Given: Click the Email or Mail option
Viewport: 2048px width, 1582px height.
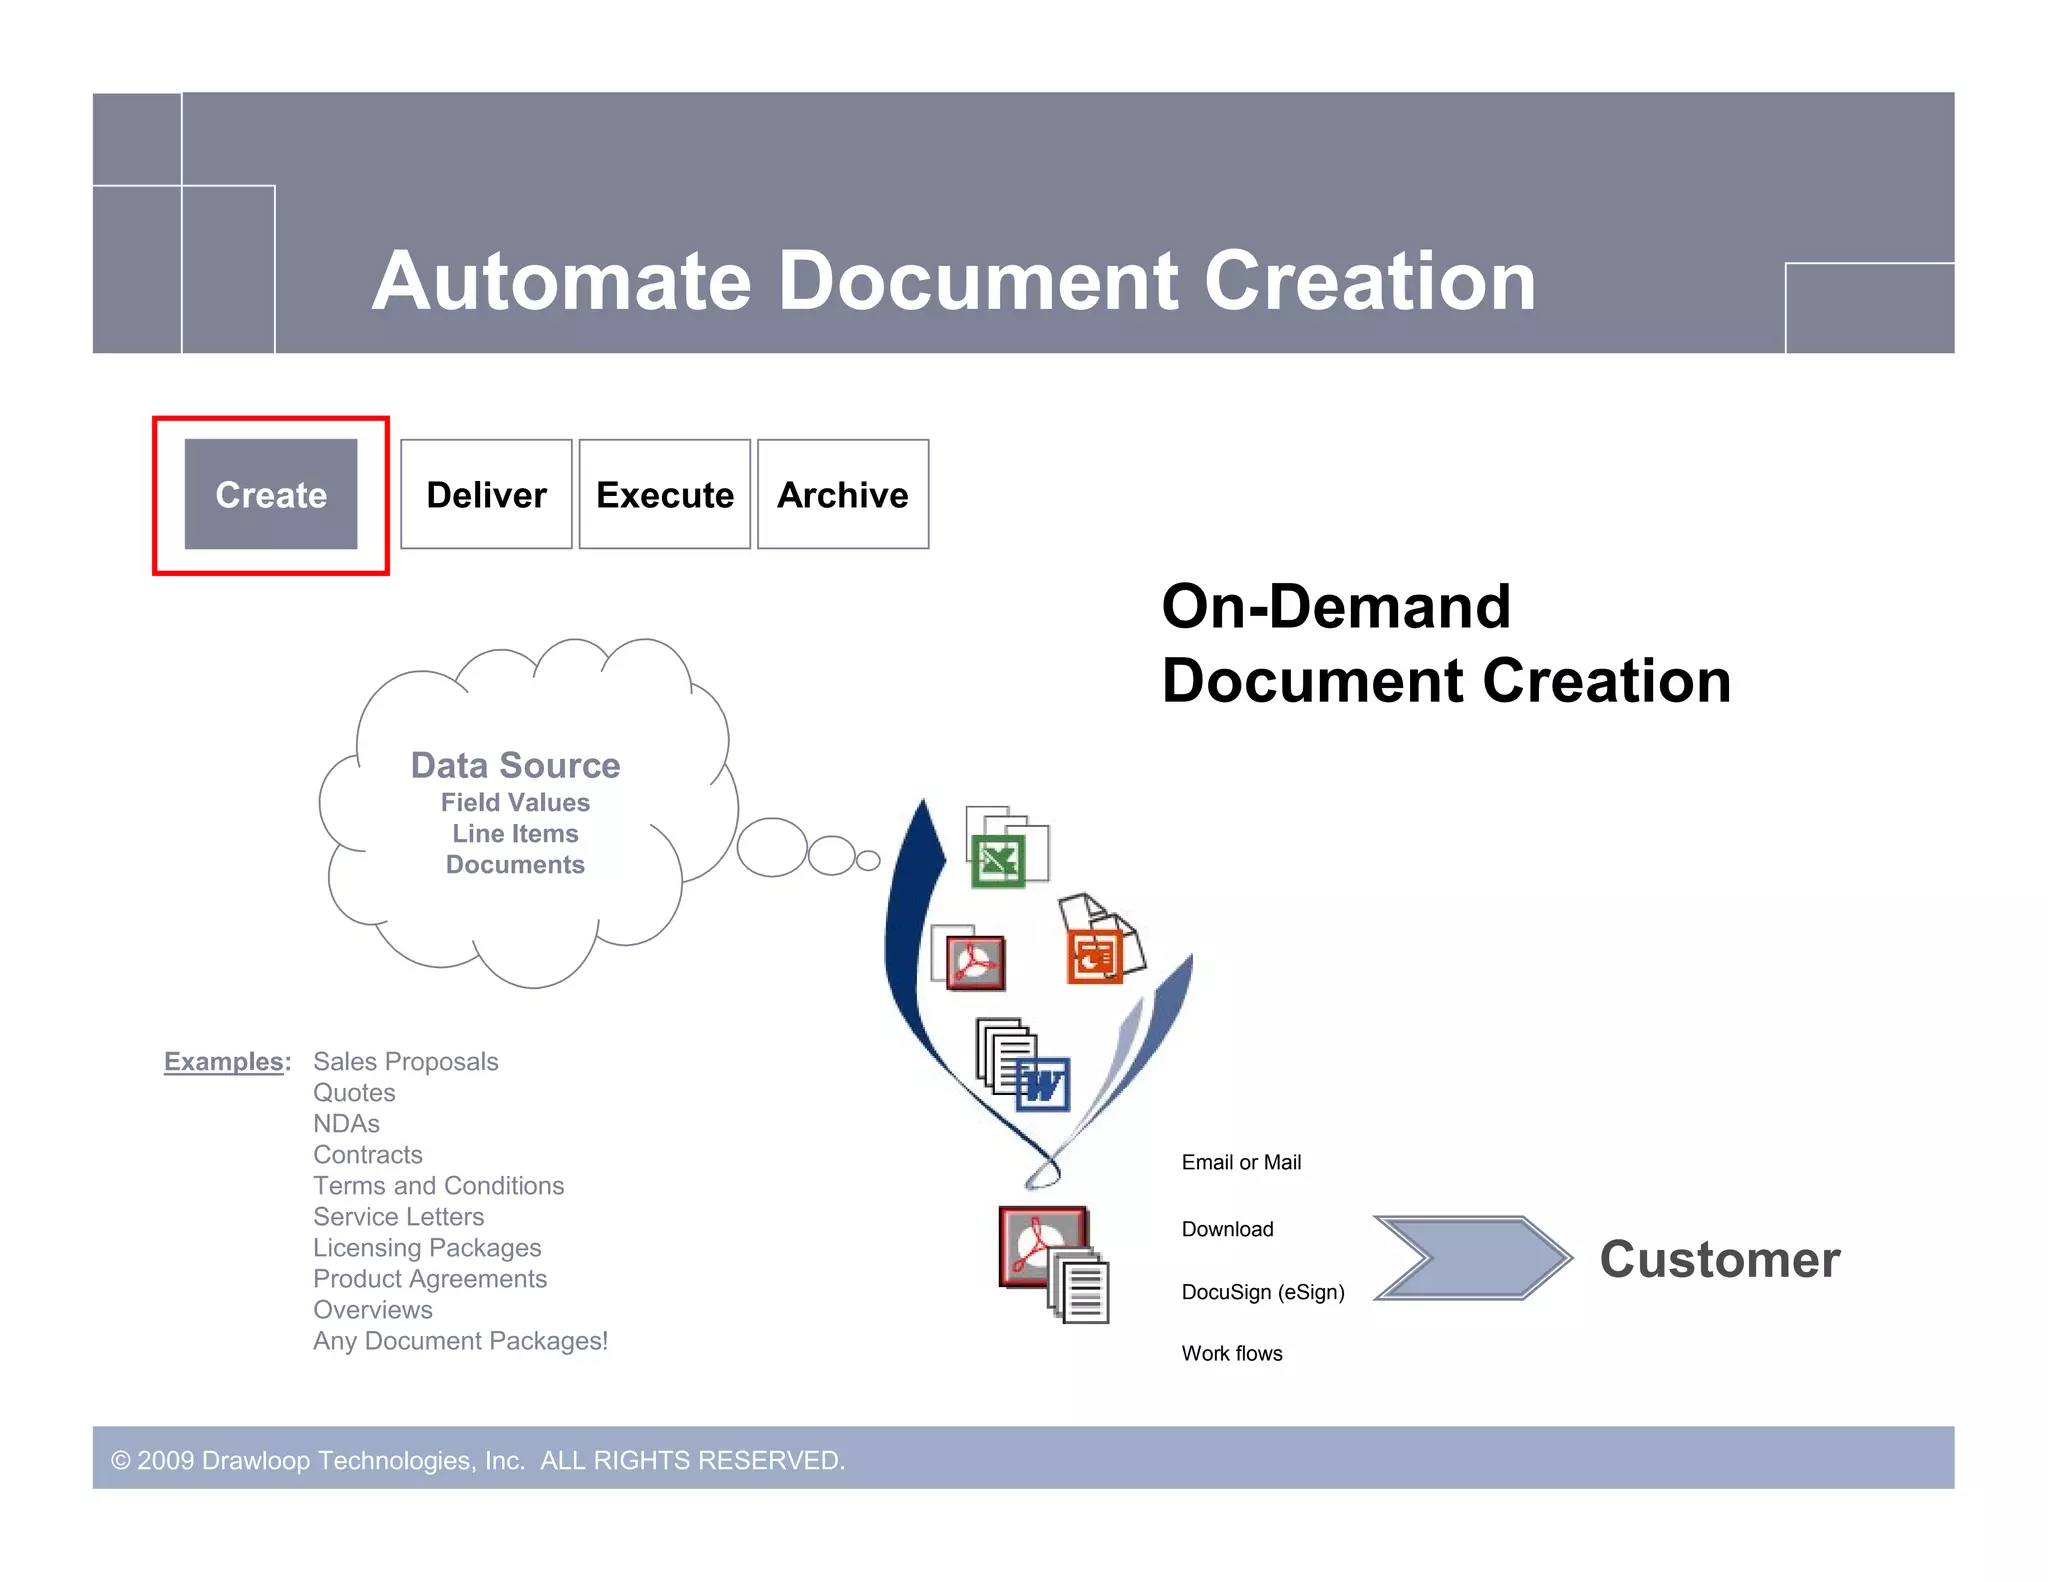Looking at the screenshot, I should [1240, 1162].
